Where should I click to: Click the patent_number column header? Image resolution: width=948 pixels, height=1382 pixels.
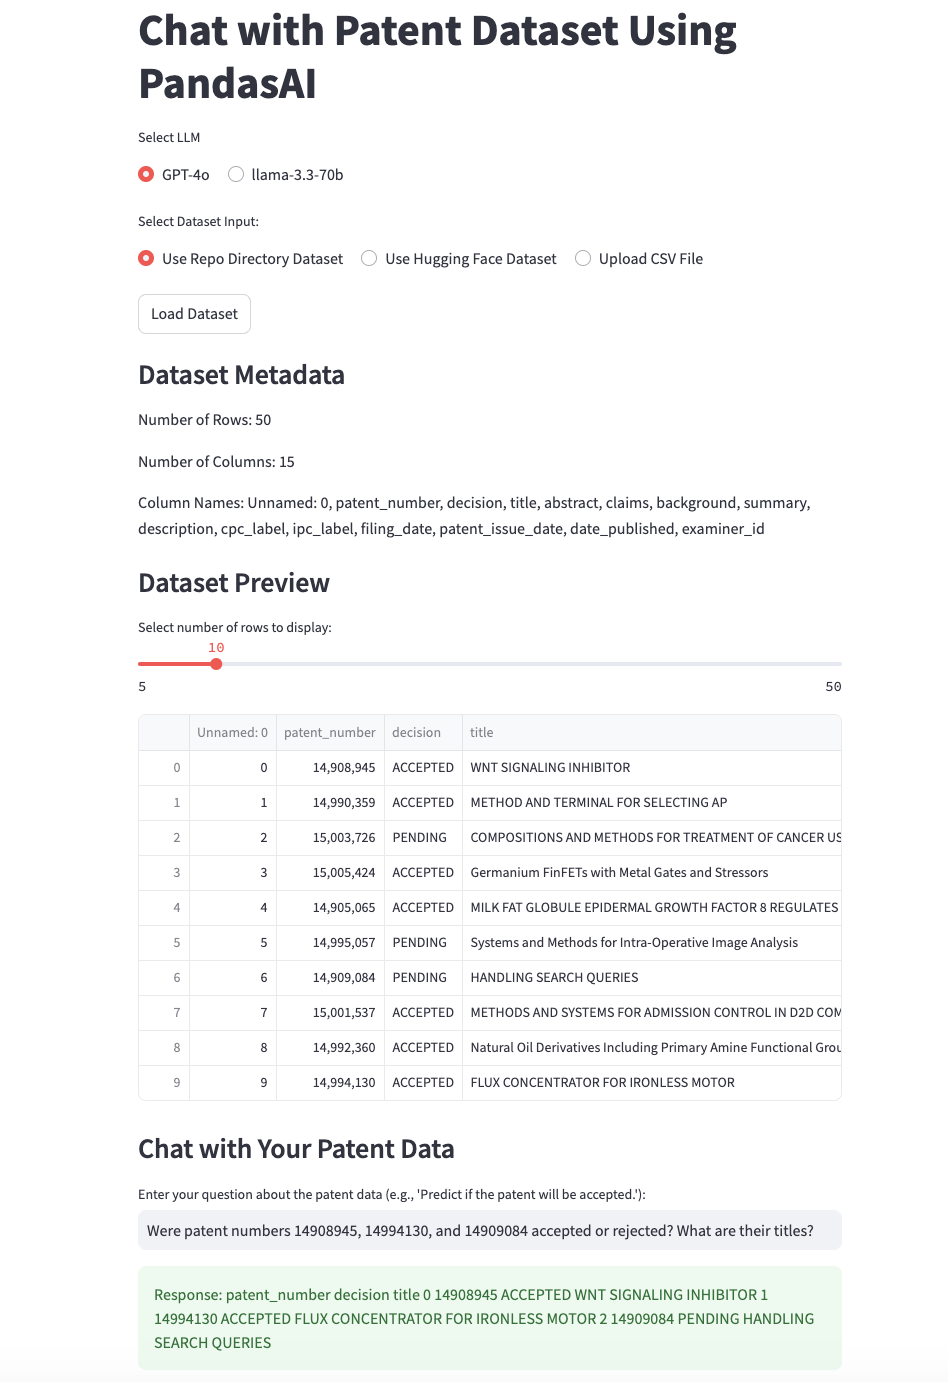[329, 733]
